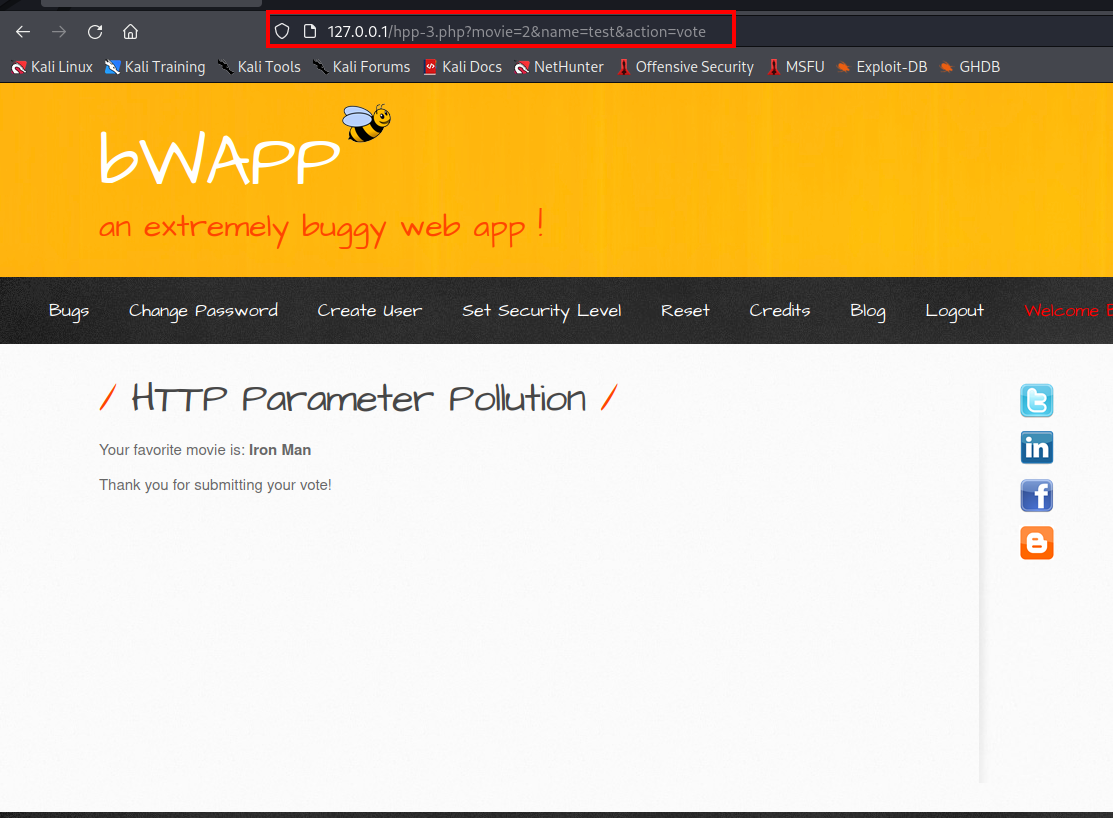Open the Twitter social icon
The height and width of the screenshot is (818, 1113).
pyautogui.click(x=1036, y=400)
